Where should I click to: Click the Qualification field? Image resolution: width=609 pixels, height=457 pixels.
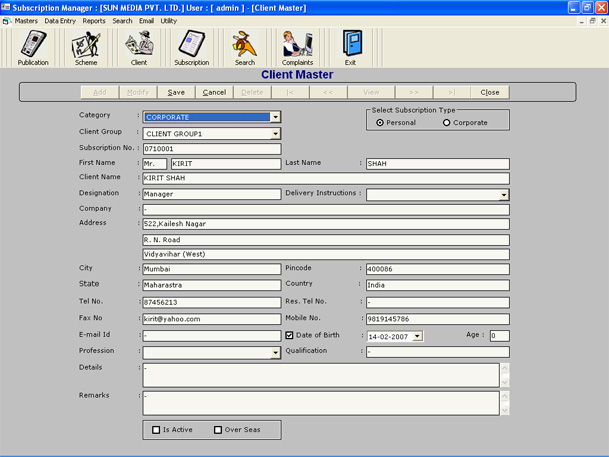point(438,352)
